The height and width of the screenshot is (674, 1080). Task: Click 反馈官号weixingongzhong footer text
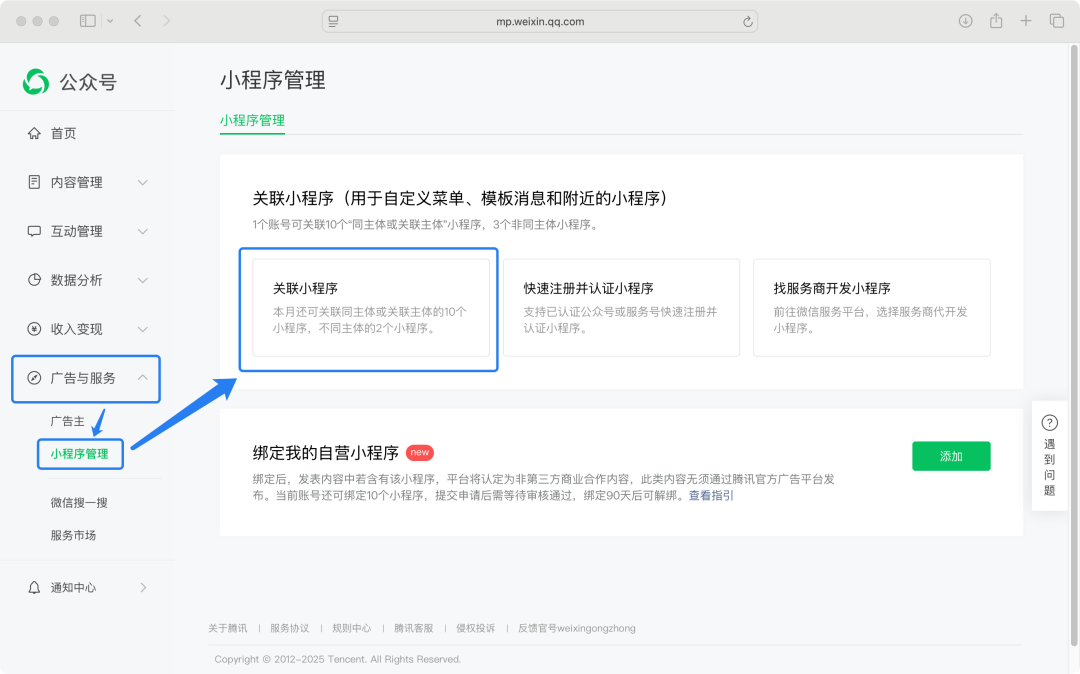pyautogui.click(x=577, y=628)
